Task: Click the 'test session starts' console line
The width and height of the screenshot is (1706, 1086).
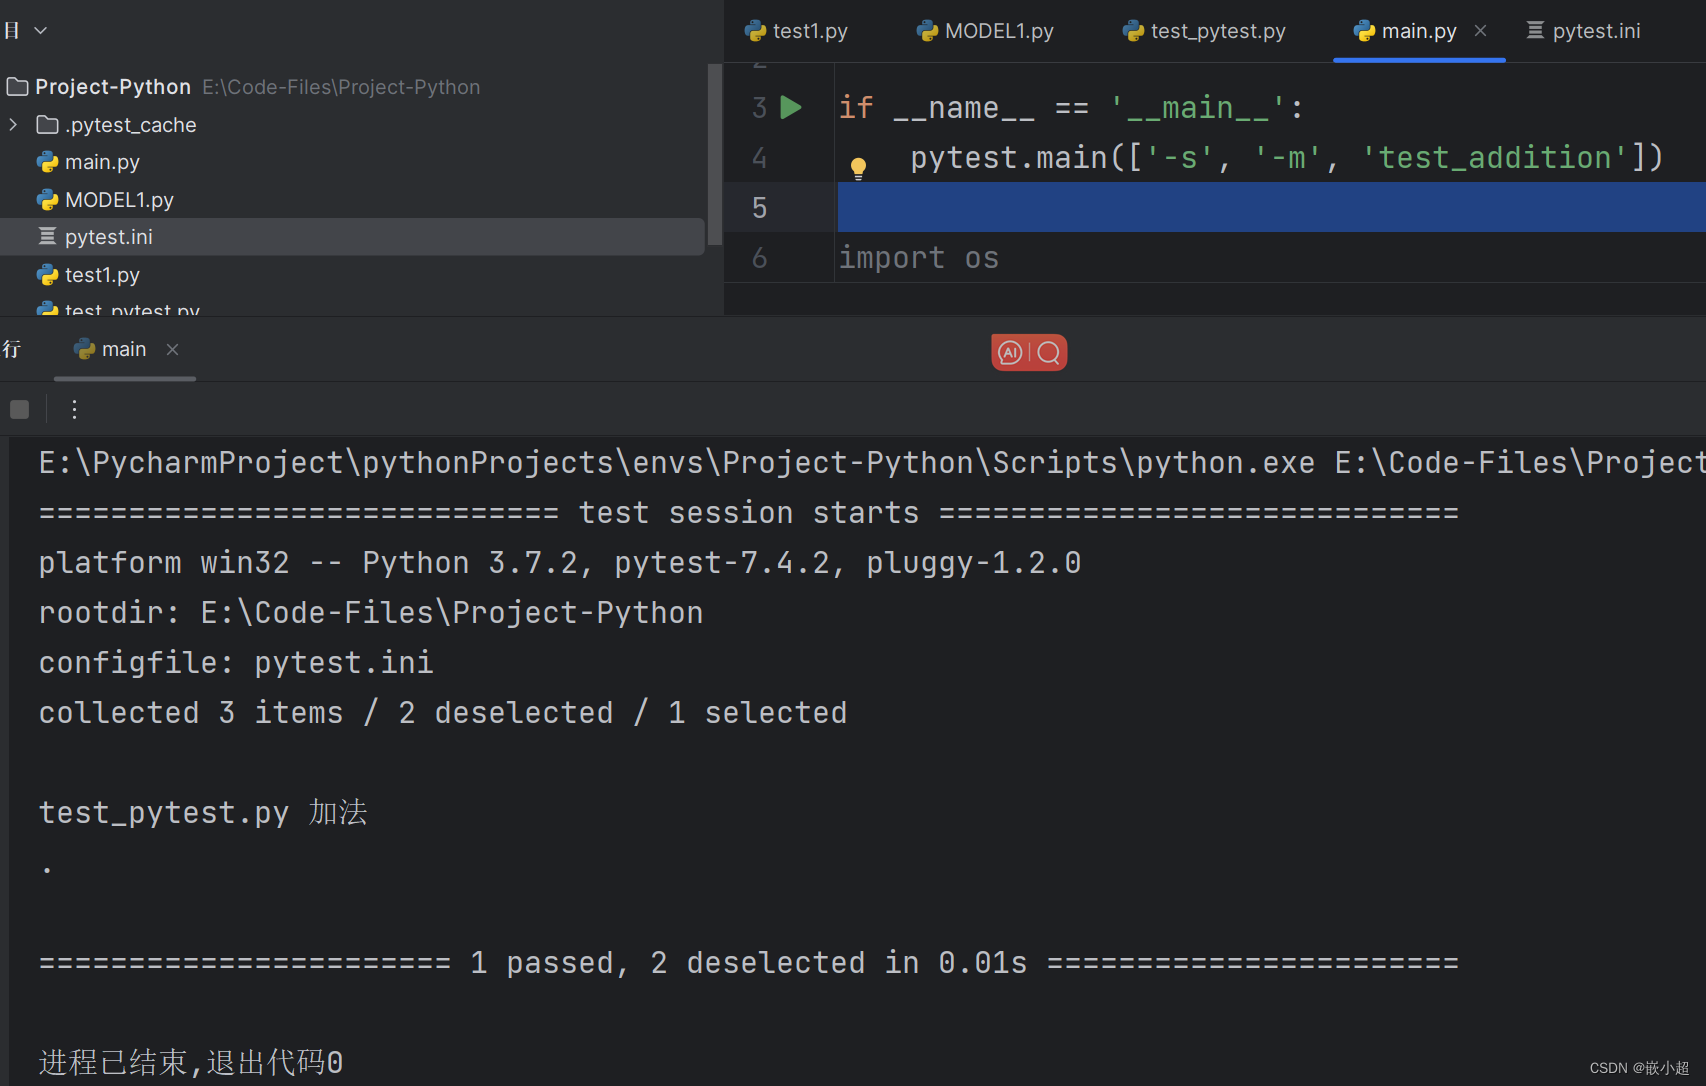Action: pyautogui.click(x=749, y=513)
